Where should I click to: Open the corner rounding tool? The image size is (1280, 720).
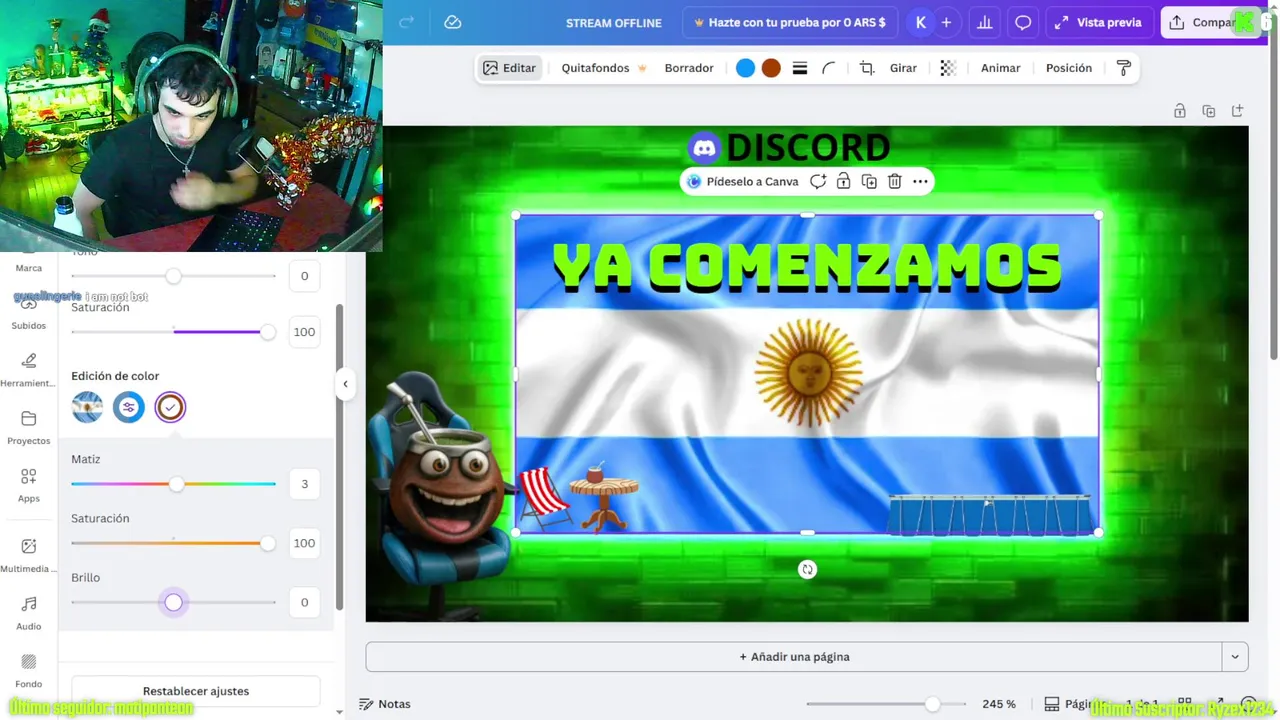click(x=829, y=68)
